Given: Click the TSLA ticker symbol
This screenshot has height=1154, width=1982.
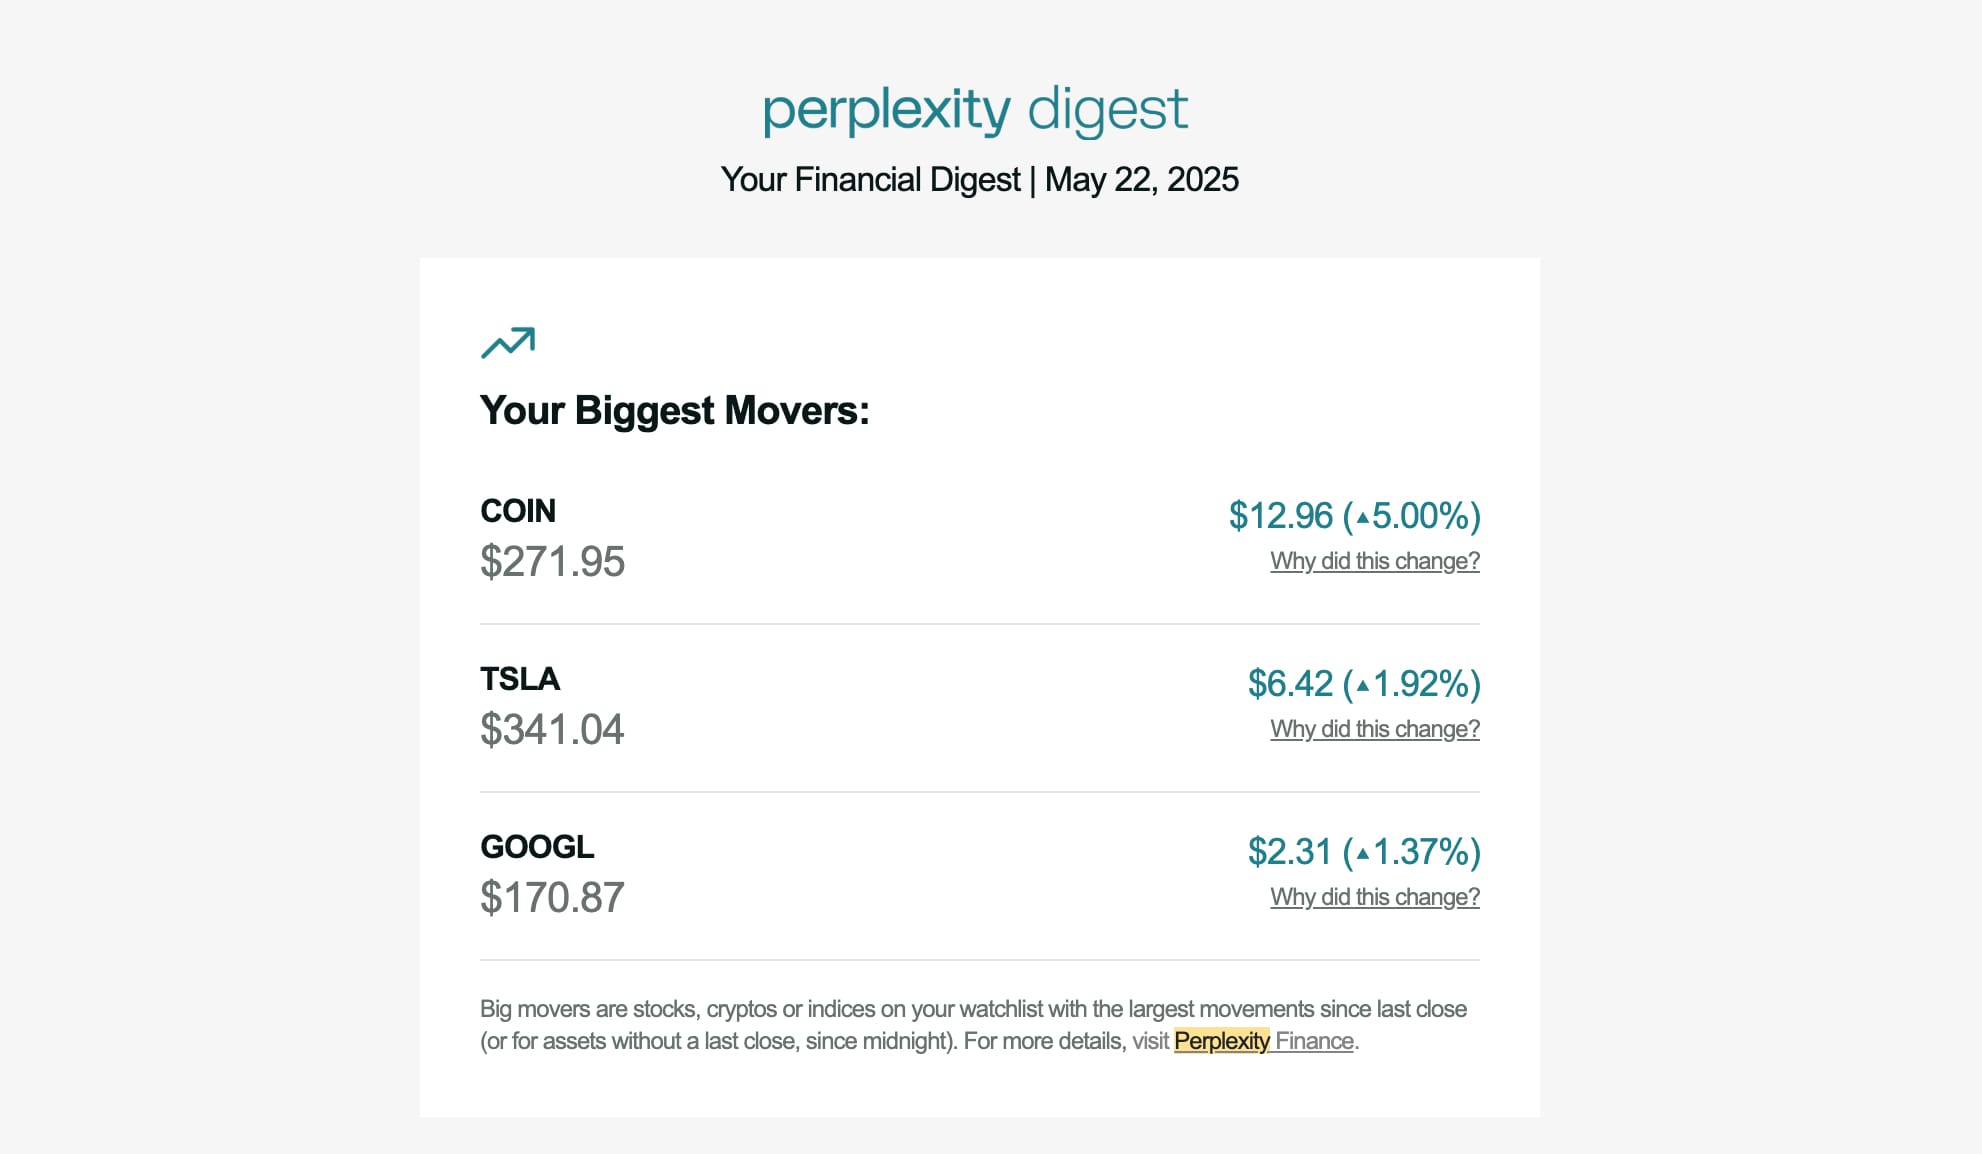Looking at the screenshot, I should pos(520,680).
